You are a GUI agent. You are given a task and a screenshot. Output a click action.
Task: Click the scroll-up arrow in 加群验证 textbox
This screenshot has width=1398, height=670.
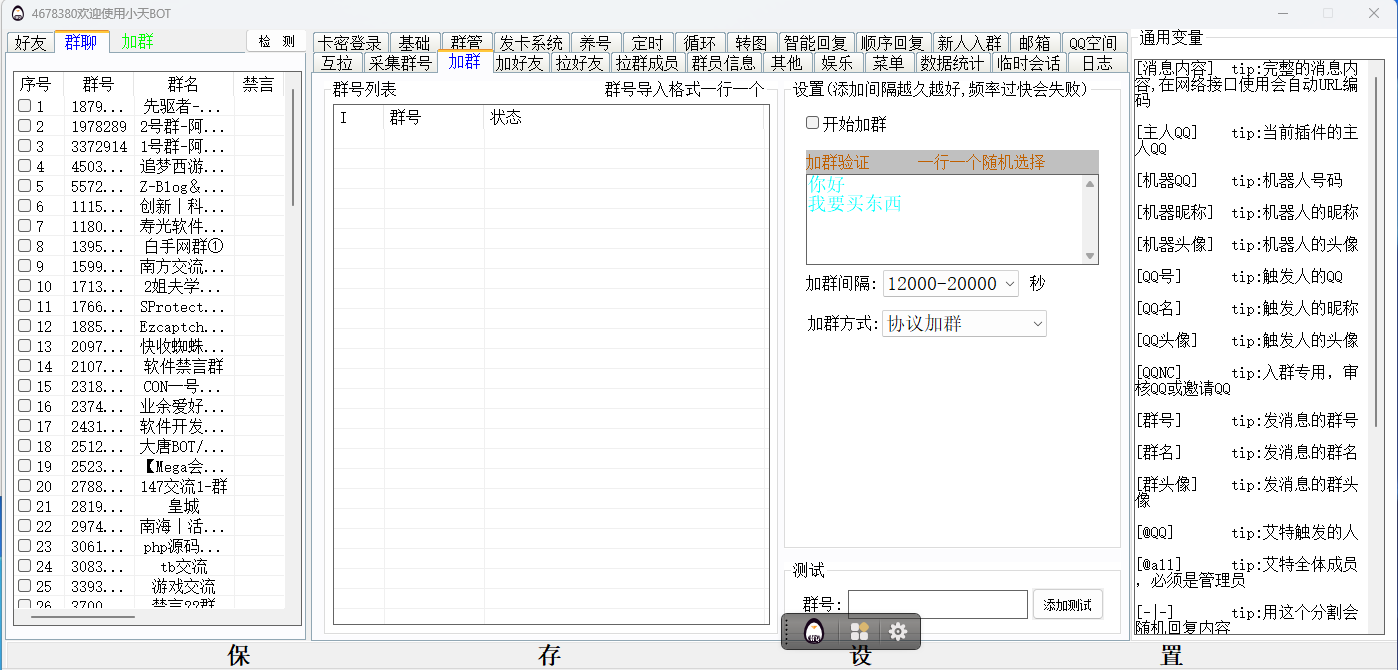pos(1090,184)
